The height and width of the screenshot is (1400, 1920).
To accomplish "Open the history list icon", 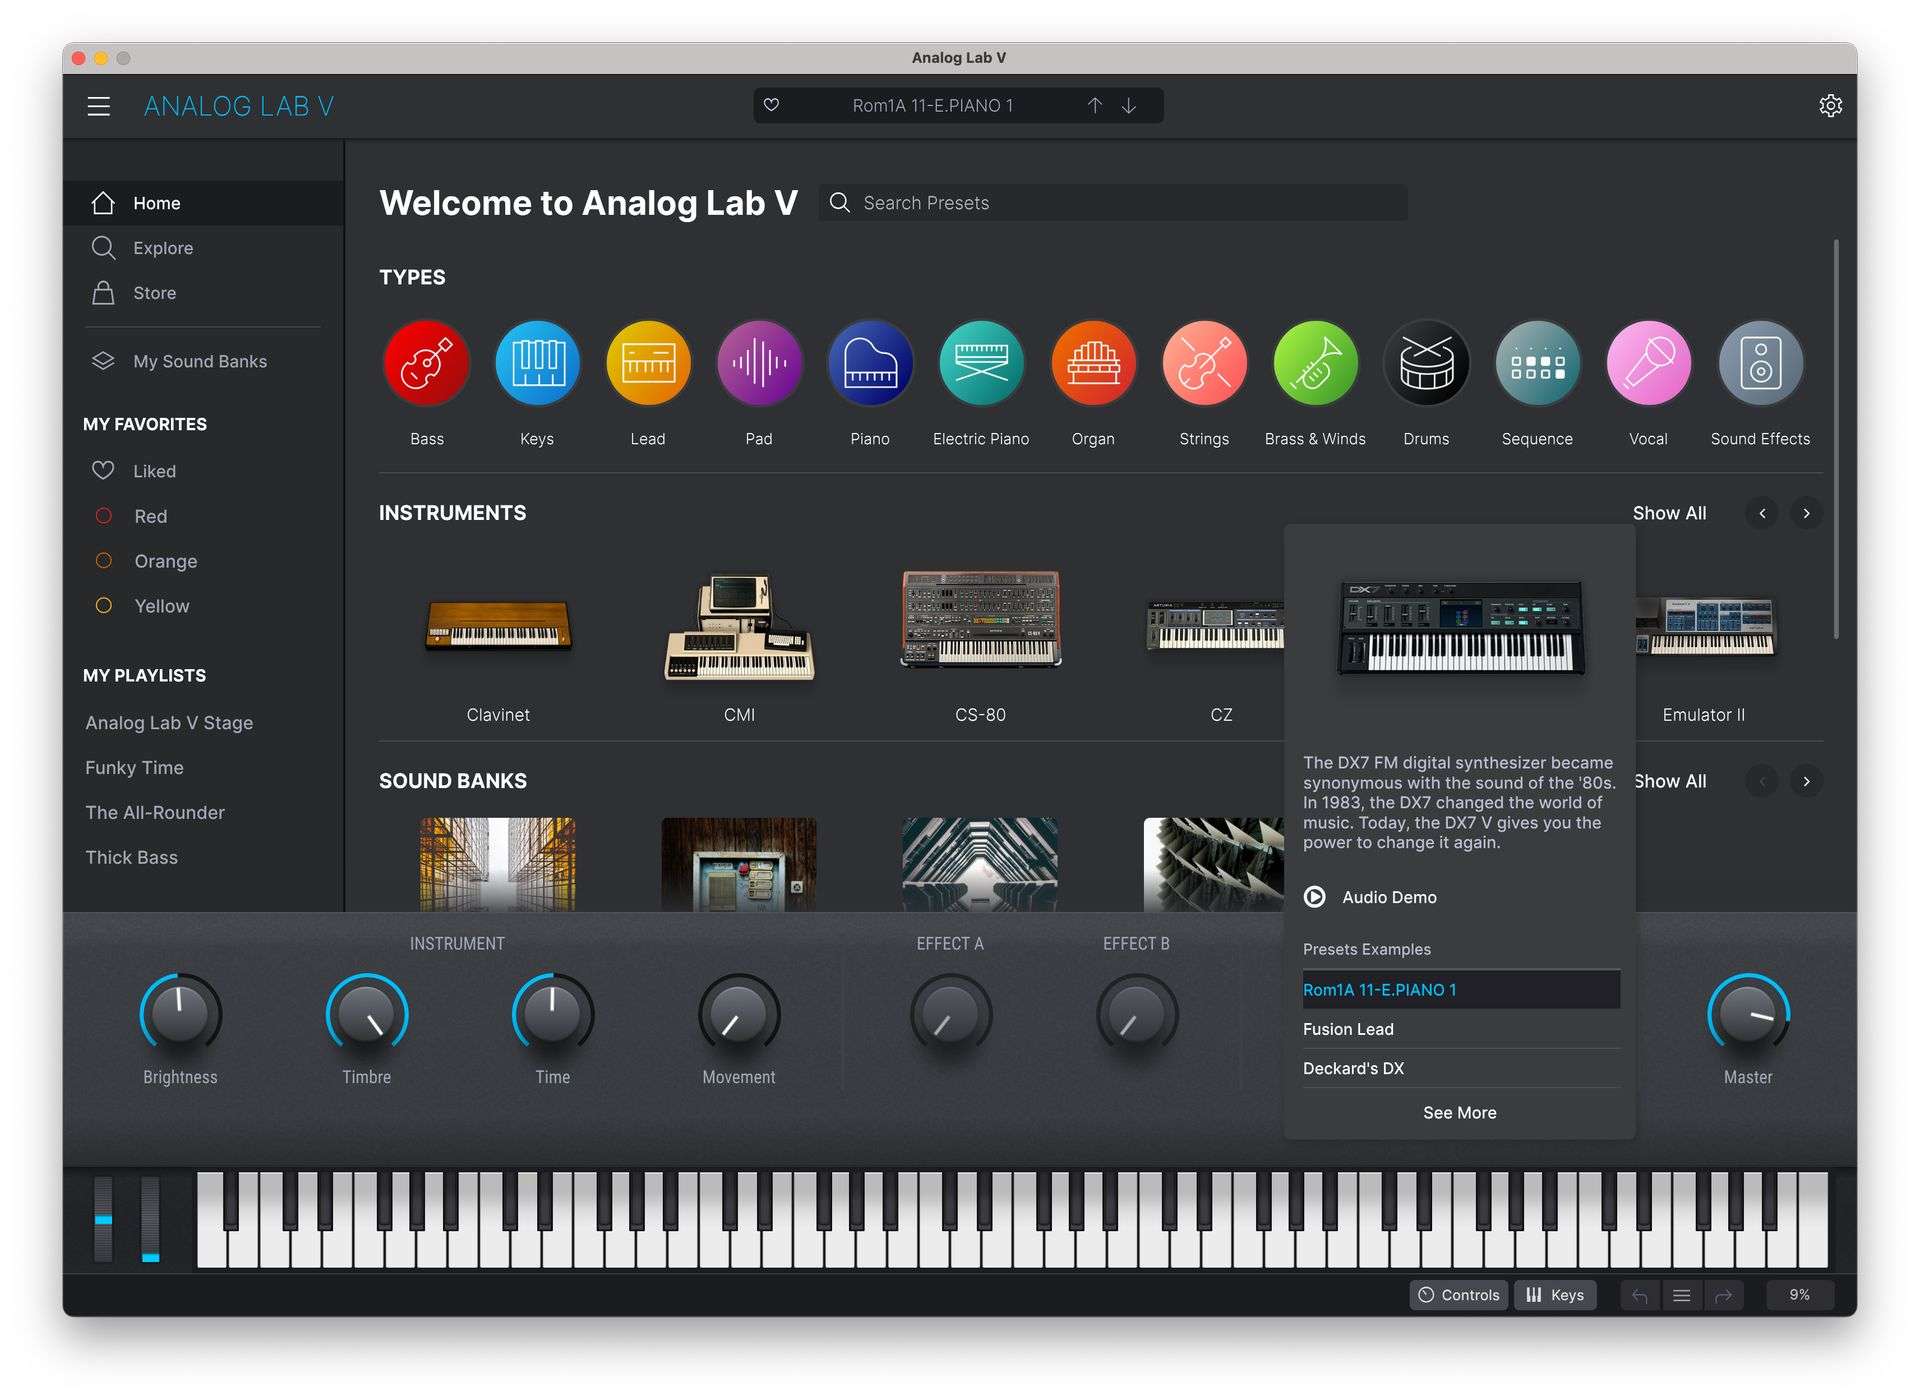I will (x=1682, y=1296).
